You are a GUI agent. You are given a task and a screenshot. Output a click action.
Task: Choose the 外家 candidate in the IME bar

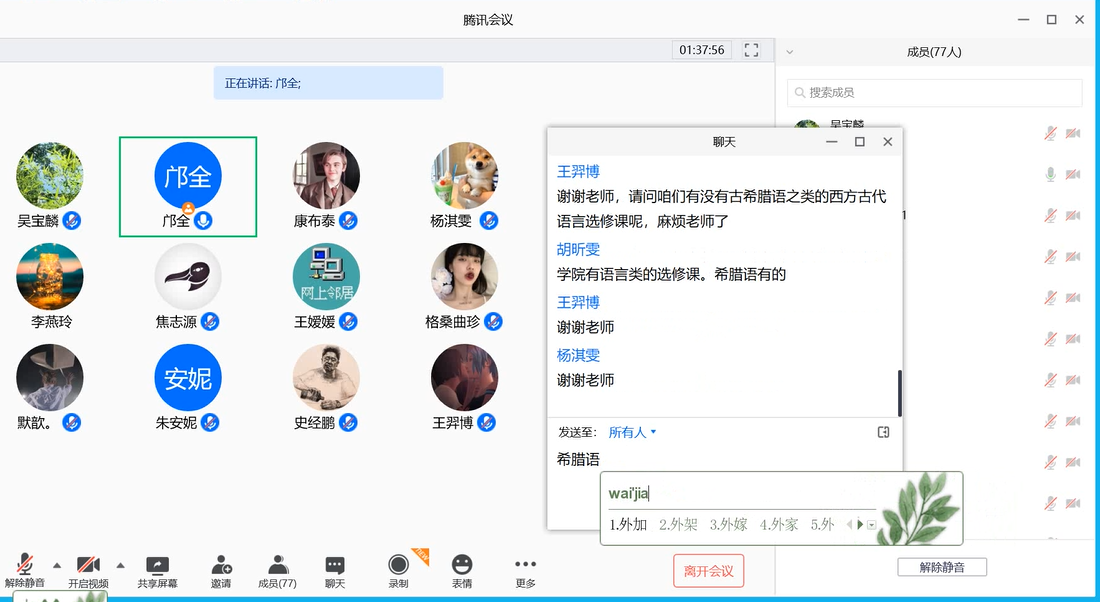779,524
